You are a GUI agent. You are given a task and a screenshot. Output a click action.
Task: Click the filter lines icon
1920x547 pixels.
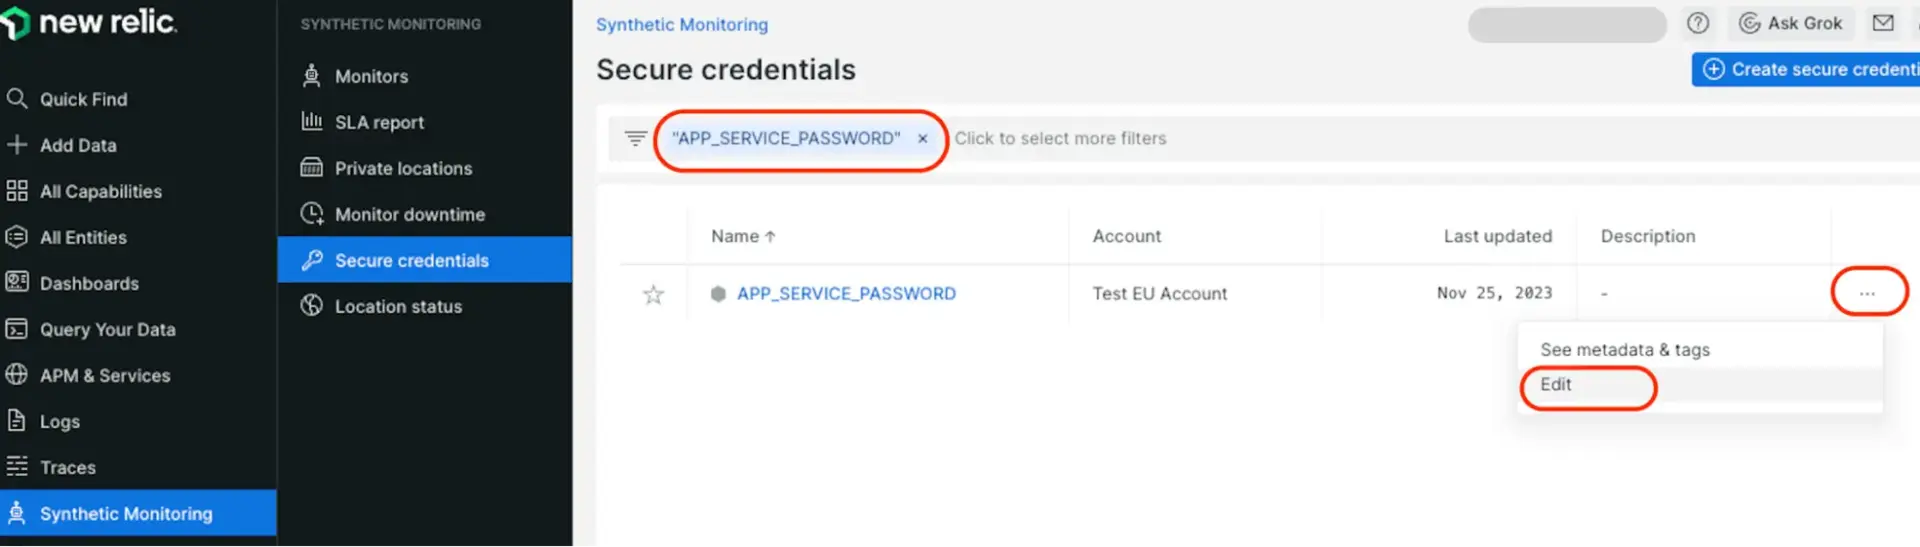coord(635,138)
